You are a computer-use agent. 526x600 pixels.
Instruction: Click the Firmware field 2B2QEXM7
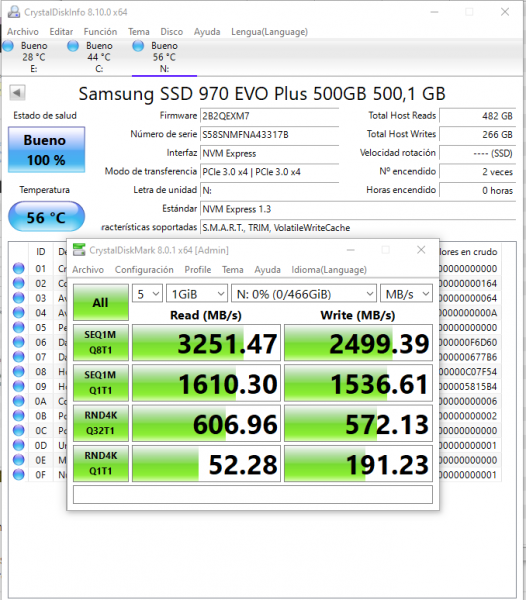pos(269,116)
